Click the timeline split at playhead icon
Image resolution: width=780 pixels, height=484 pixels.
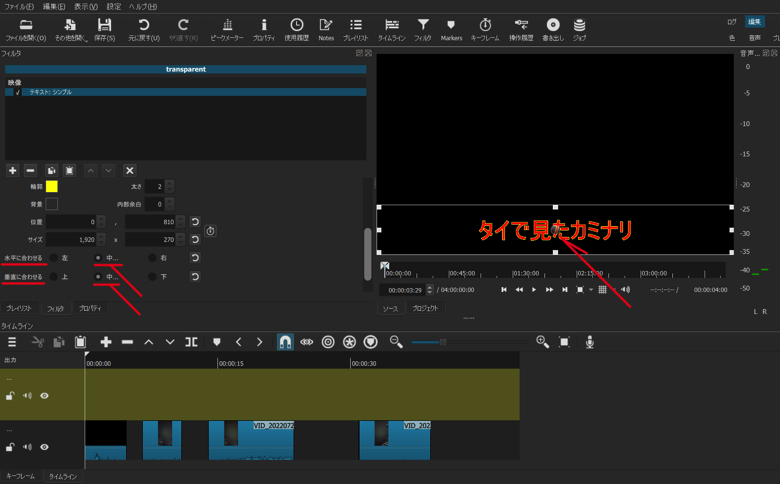point(192,342)
